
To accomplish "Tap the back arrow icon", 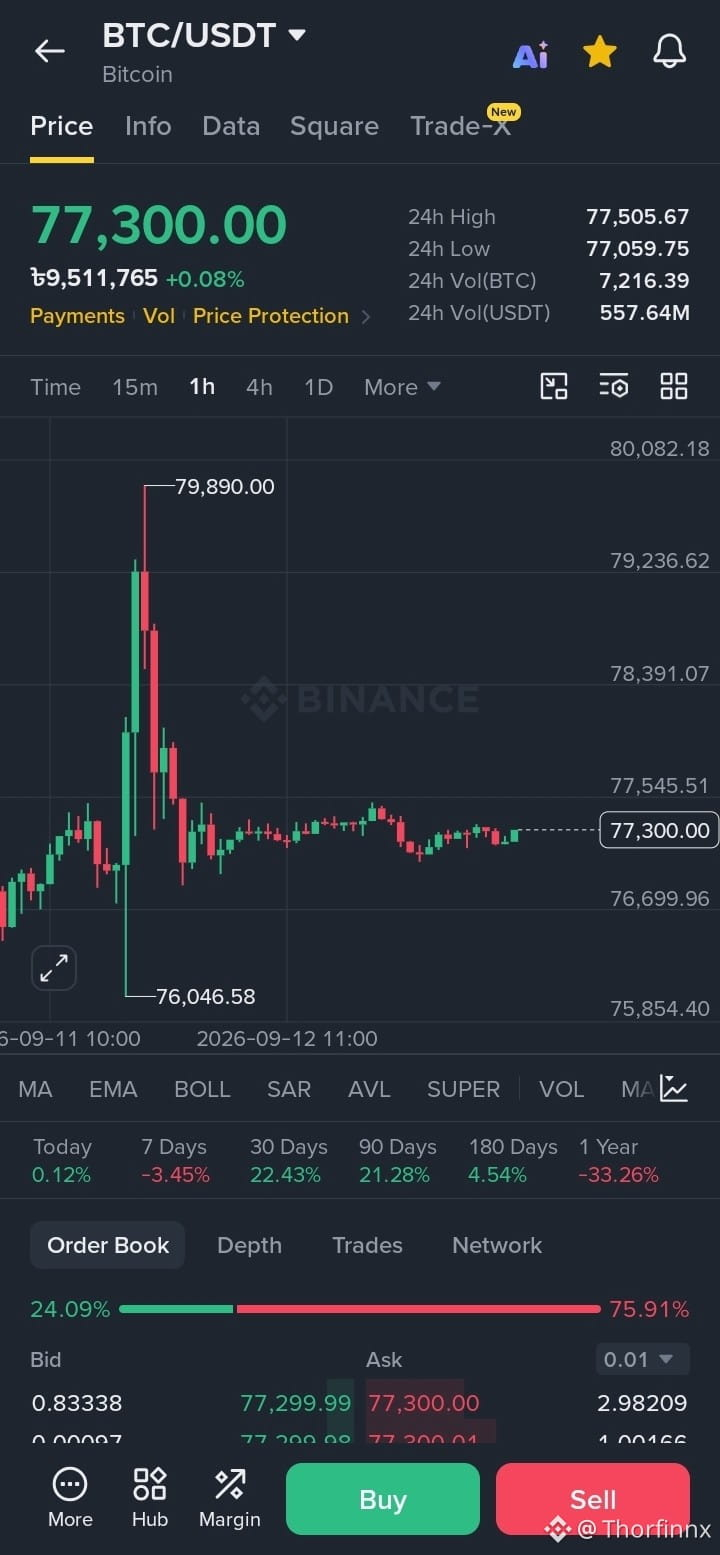I will [49, 51].
